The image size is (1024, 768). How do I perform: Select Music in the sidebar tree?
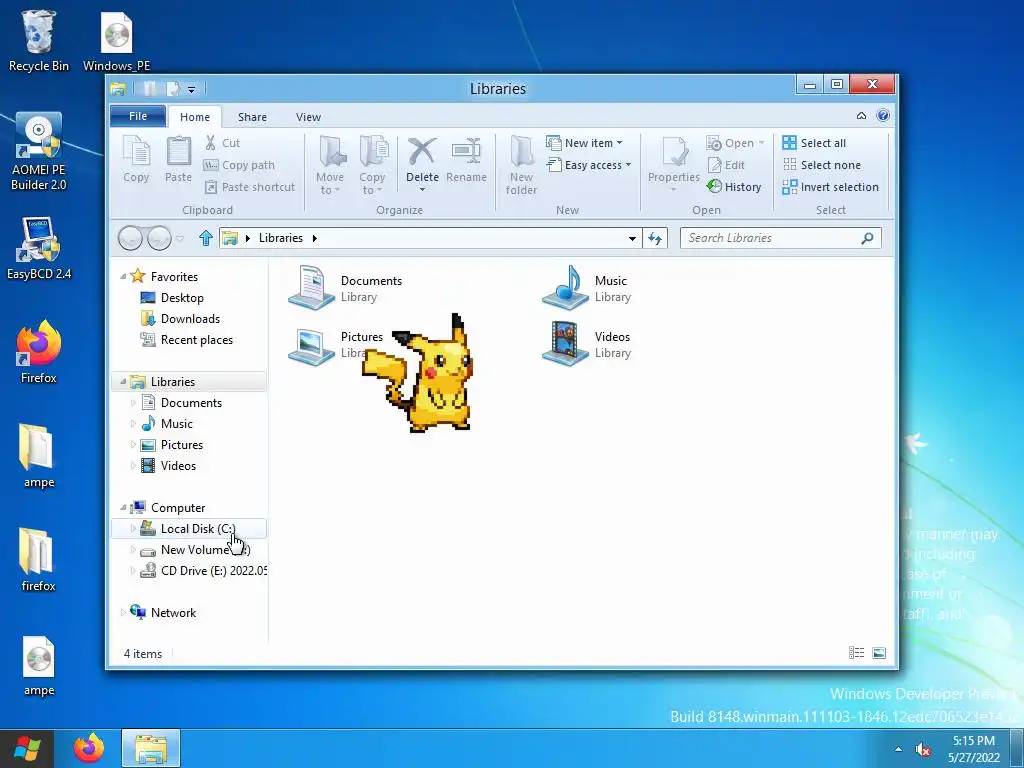(x=176, y=424)
